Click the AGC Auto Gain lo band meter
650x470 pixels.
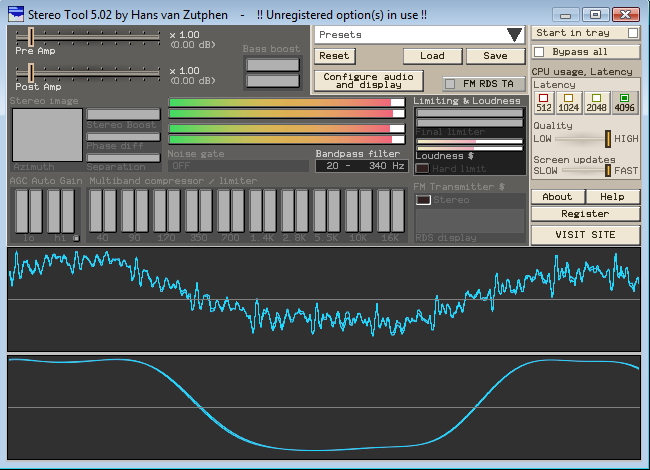[x=29, y=211]
